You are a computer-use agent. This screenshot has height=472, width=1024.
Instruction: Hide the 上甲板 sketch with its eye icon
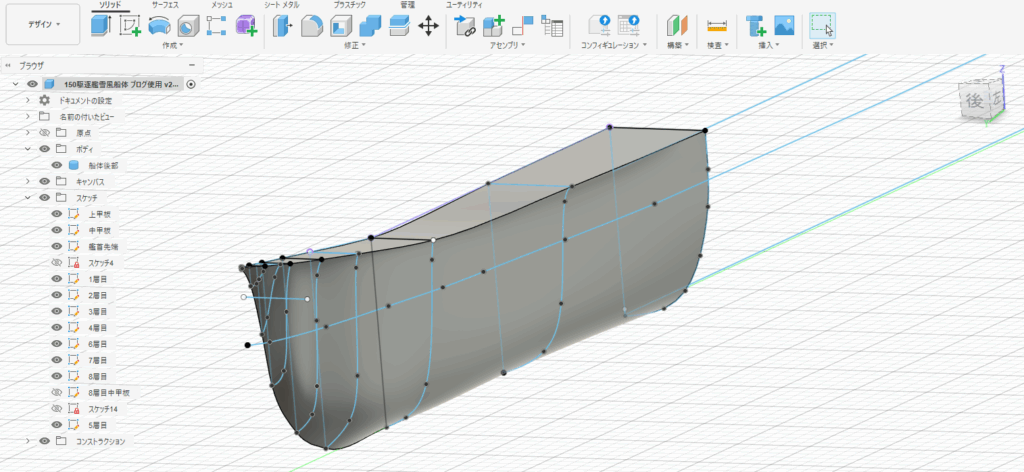tap(57, 214)
